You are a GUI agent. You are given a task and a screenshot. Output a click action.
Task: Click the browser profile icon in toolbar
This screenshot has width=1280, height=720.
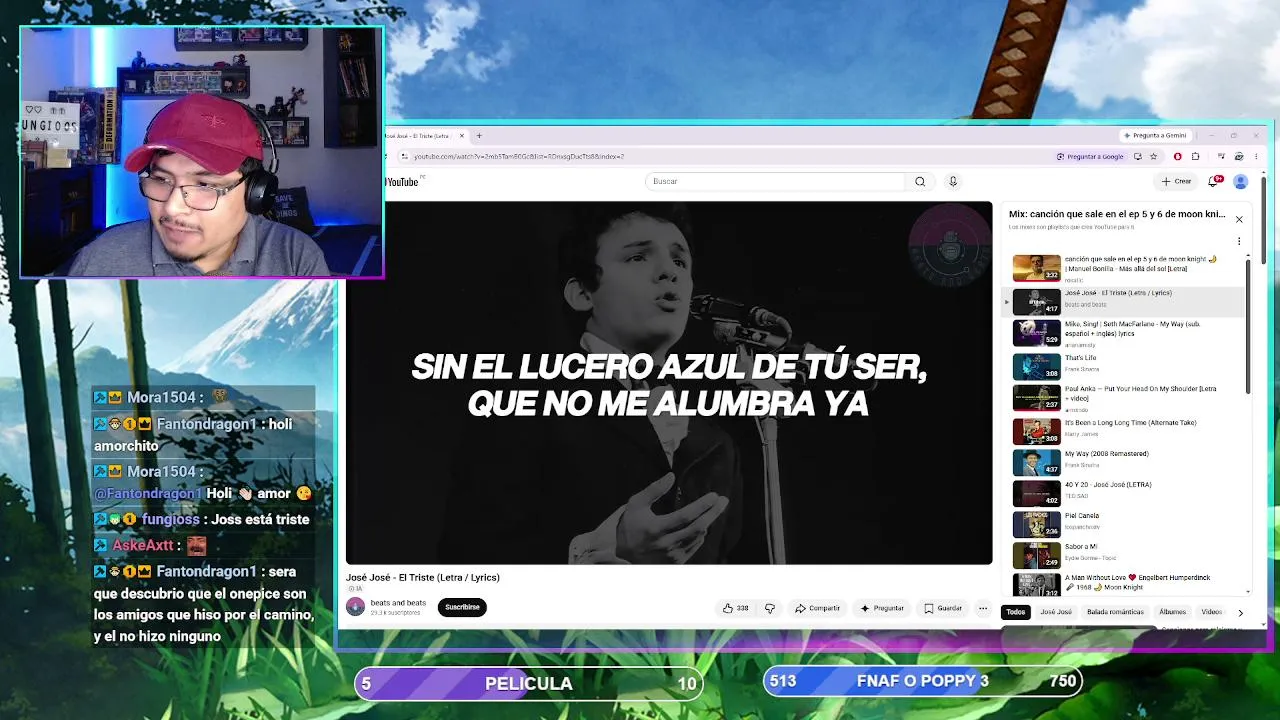tap(1239, 156)
